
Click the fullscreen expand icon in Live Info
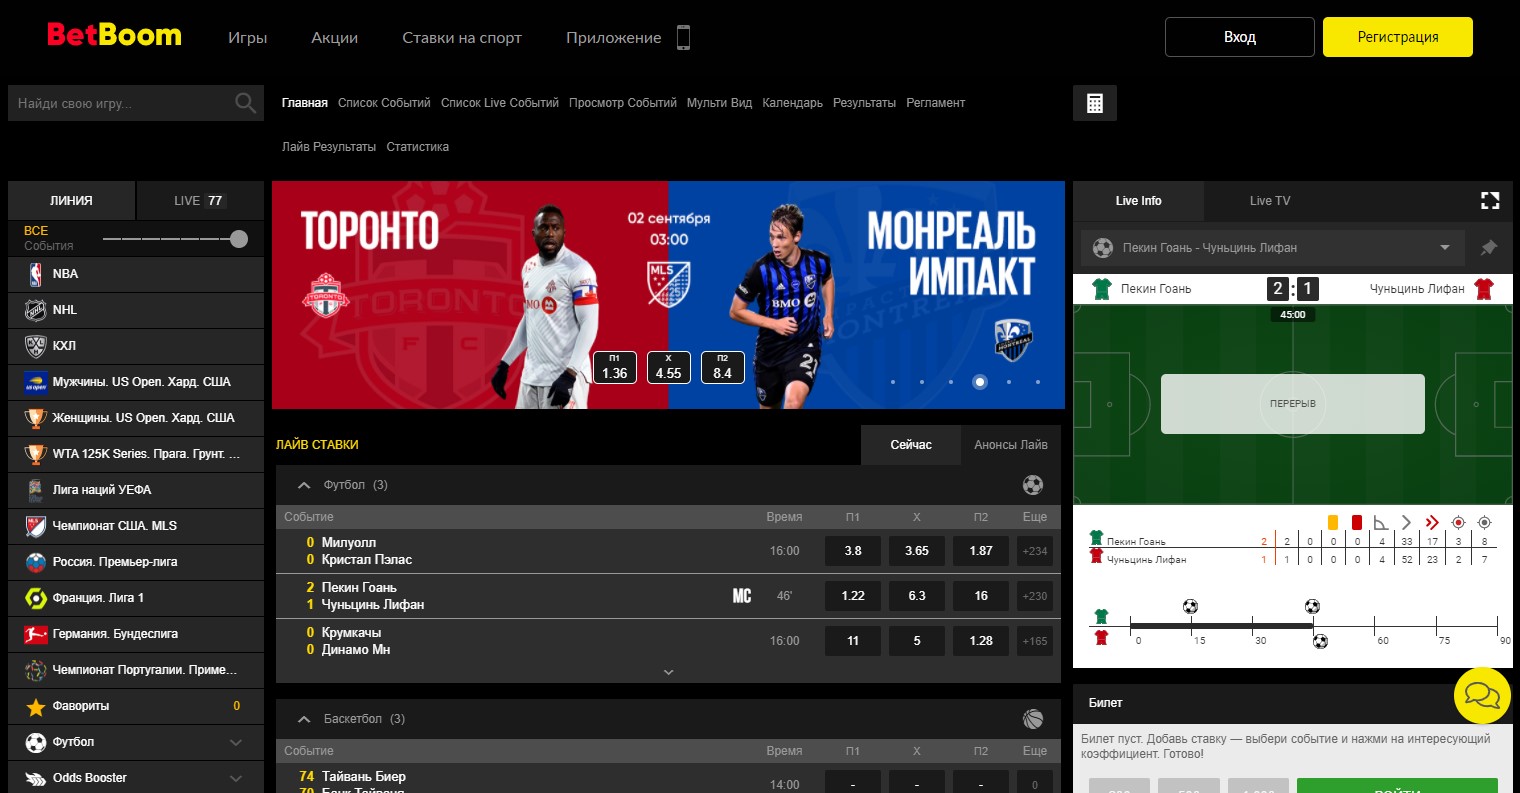click(x=1490, y=201)
